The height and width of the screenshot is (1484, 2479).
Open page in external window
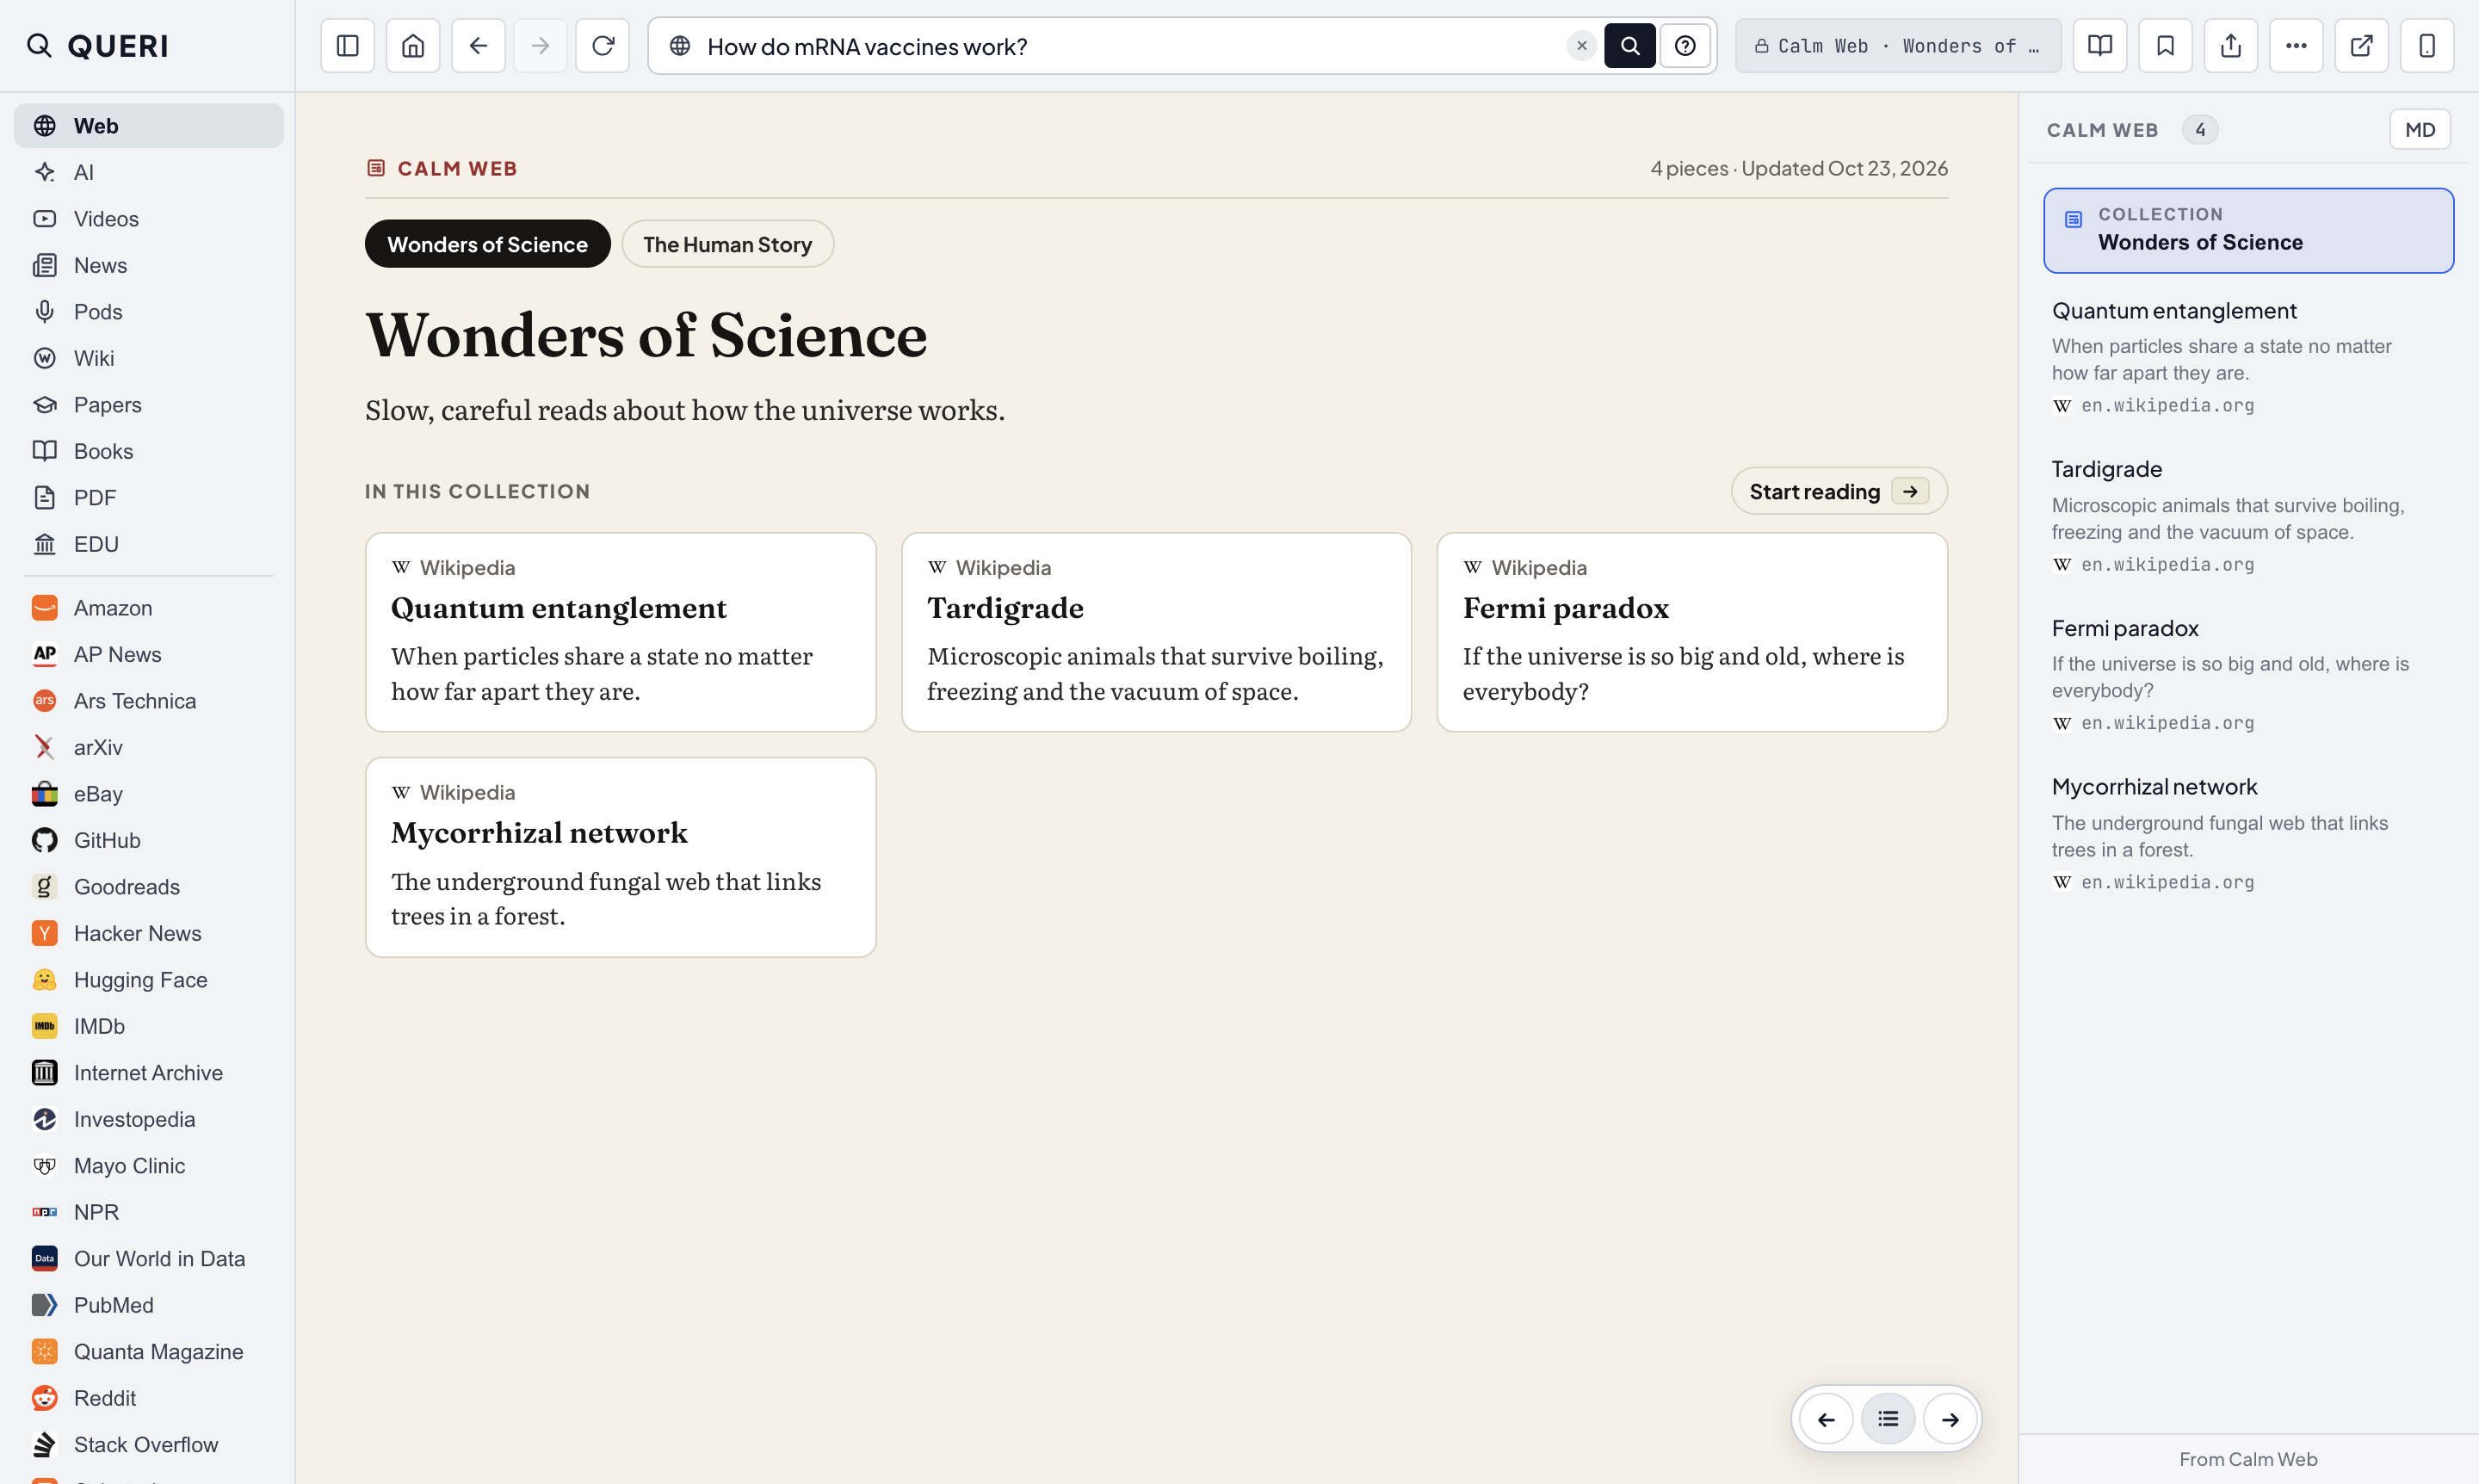[x=2361, y=46]
